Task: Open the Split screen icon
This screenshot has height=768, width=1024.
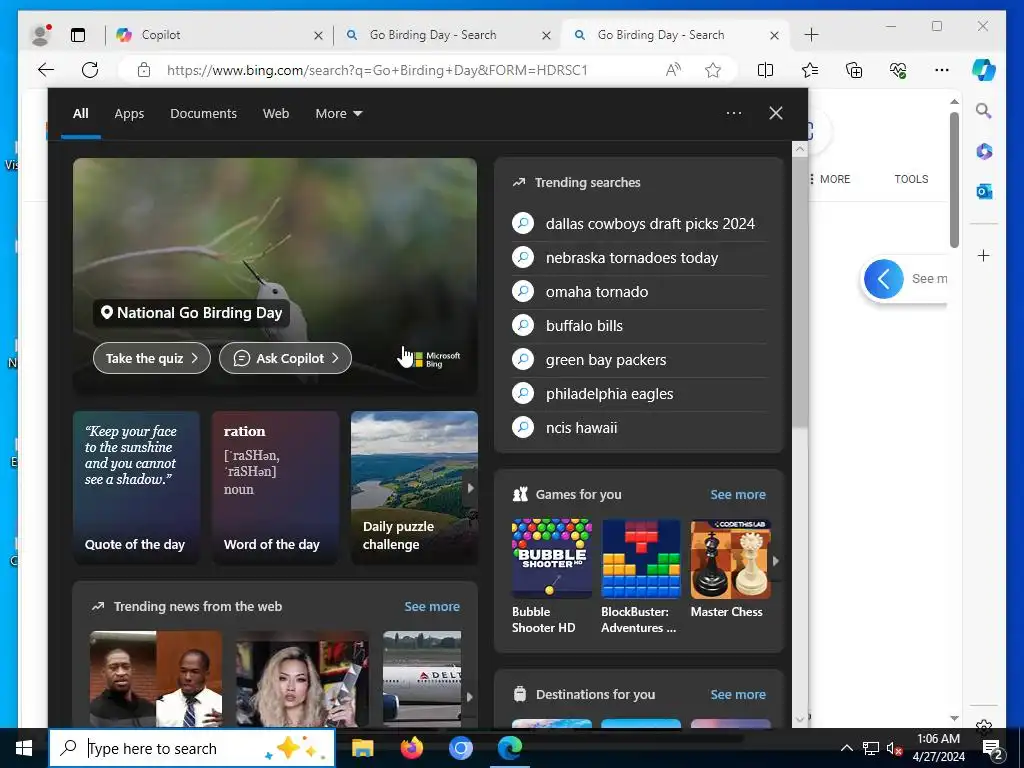Action: [765, 70]
